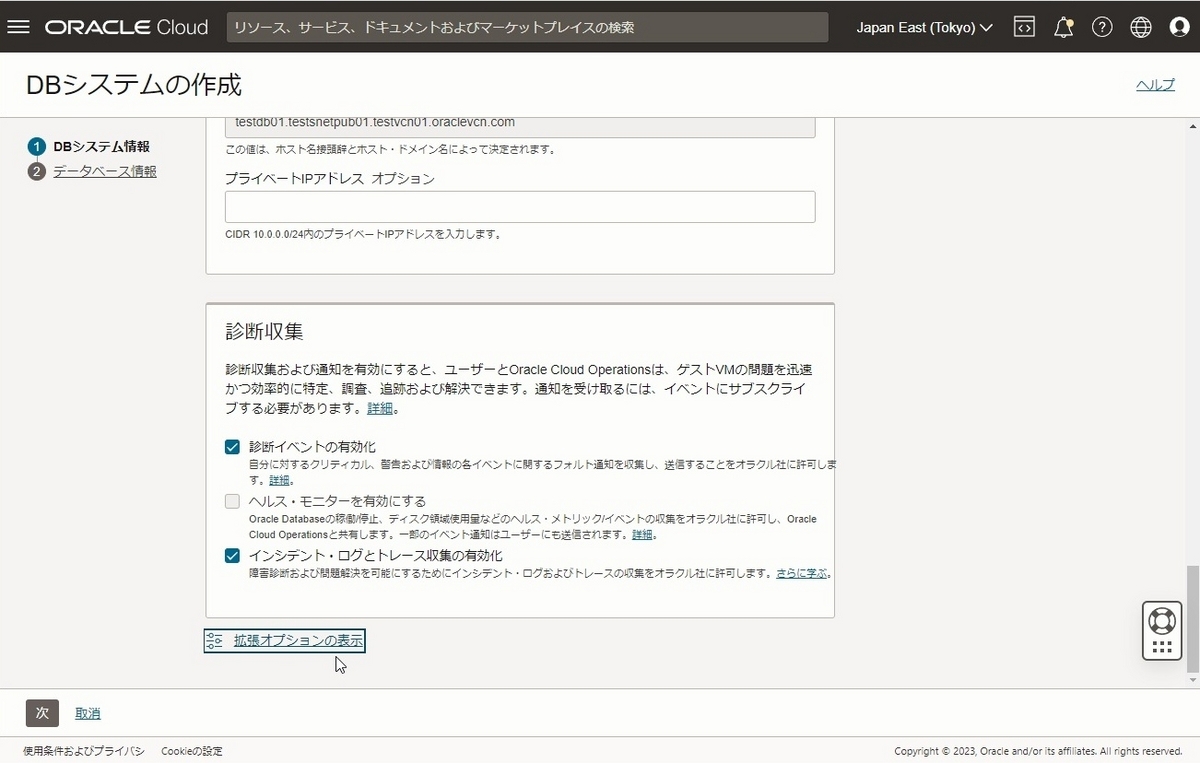Disable インシデント・ログとトレース収集の有効化
Screen dimensions: 1200x763
[x=231, y=555]
